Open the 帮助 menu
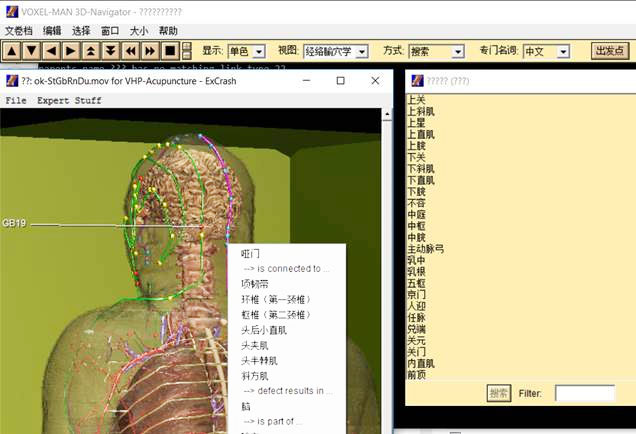Screen dimensions: 636x434 [x=168, y=31]
